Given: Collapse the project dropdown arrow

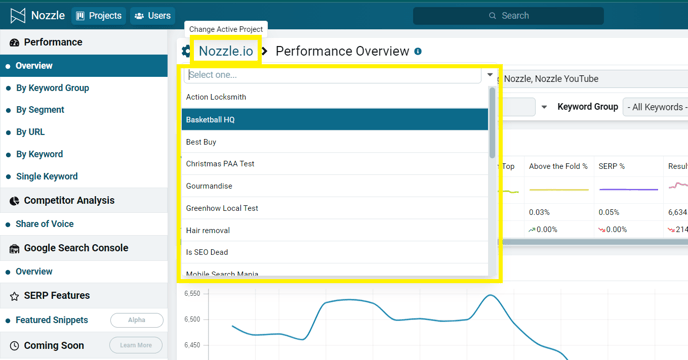Looking at the screenshot, I should 490,75.
